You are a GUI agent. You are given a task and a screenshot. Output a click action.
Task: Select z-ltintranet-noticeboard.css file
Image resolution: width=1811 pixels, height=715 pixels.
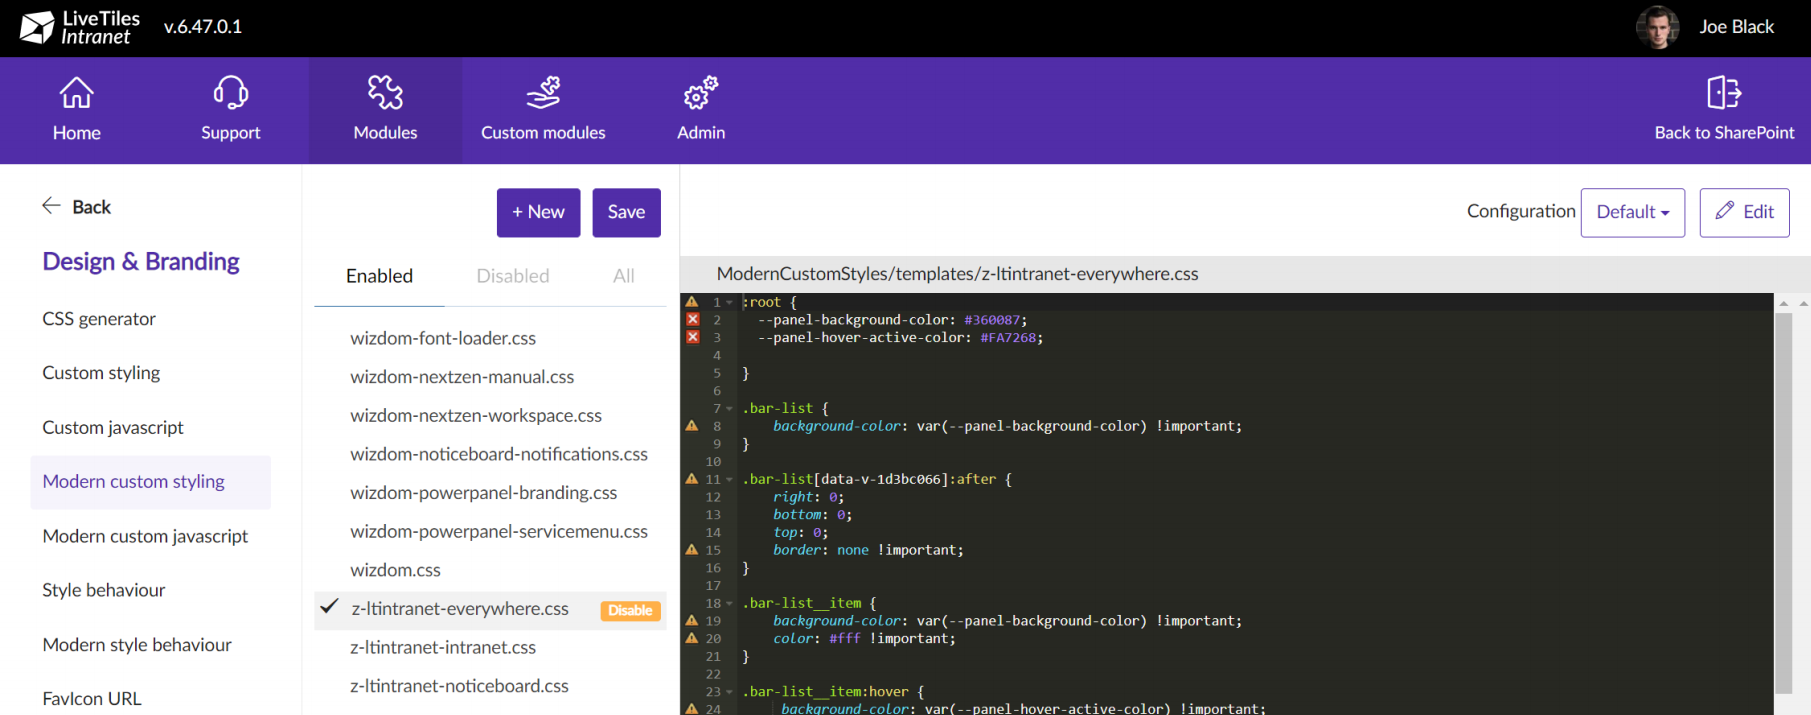pos(459,686)
